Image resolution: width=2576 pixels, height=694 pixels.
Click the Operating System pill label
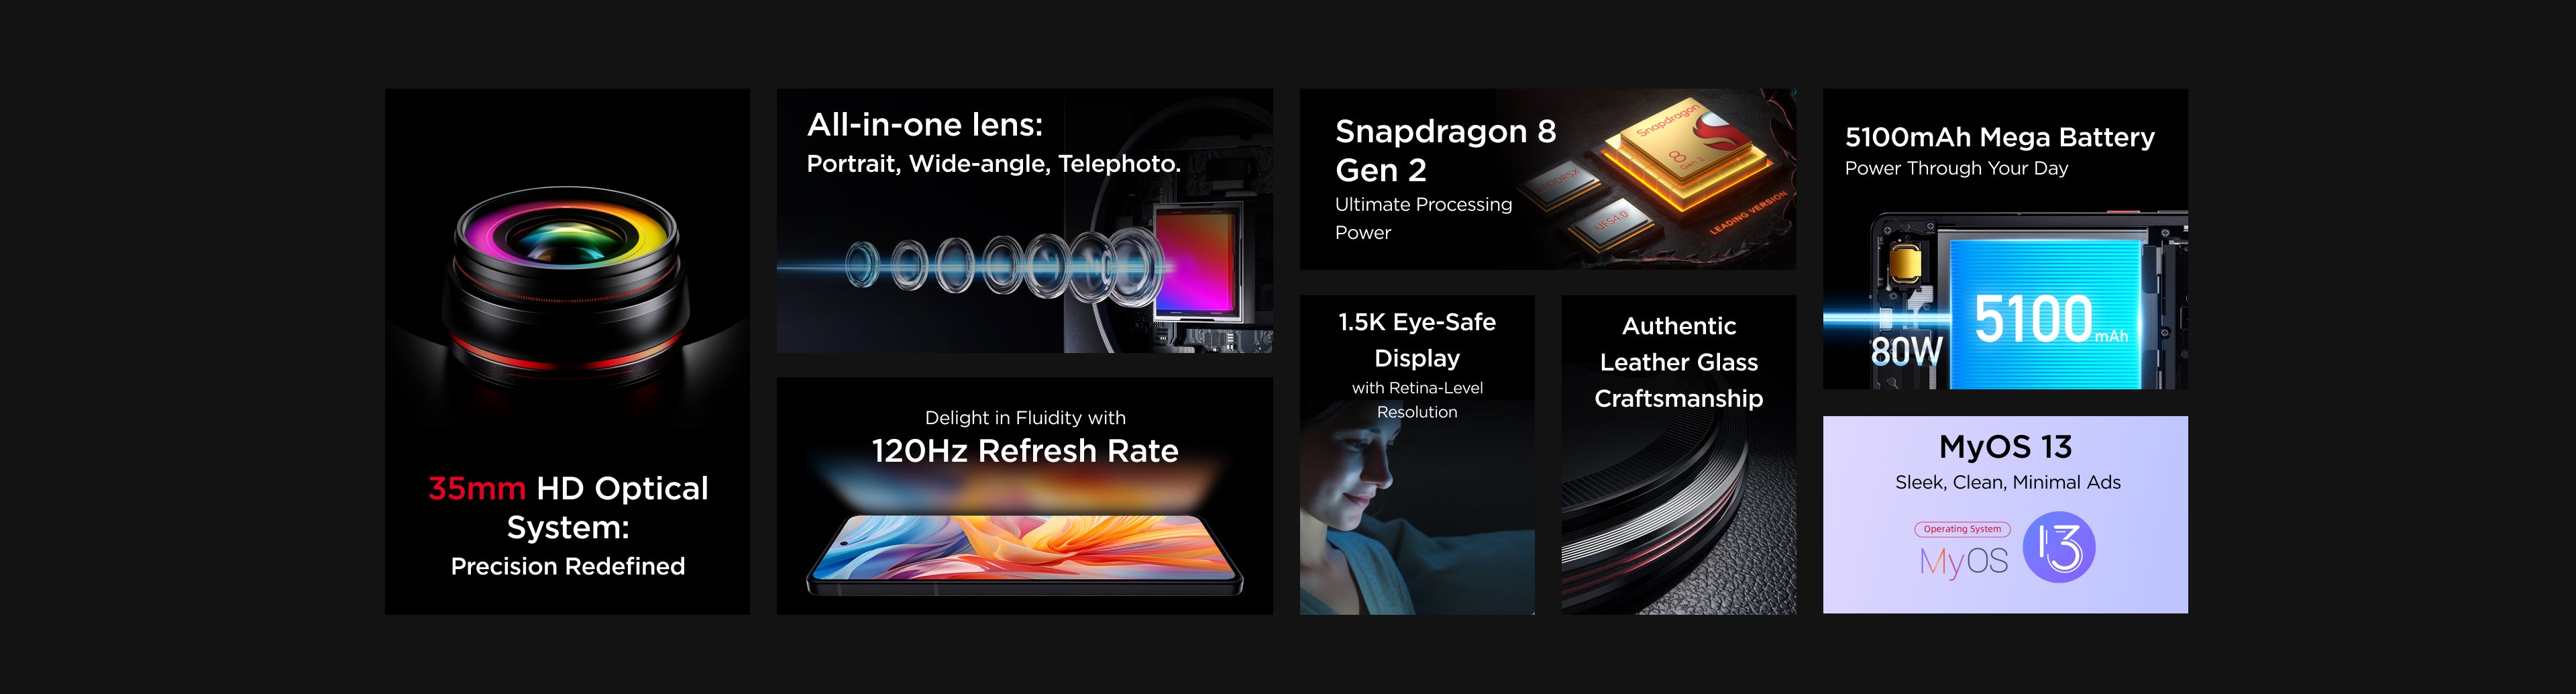click(1962, 529)
